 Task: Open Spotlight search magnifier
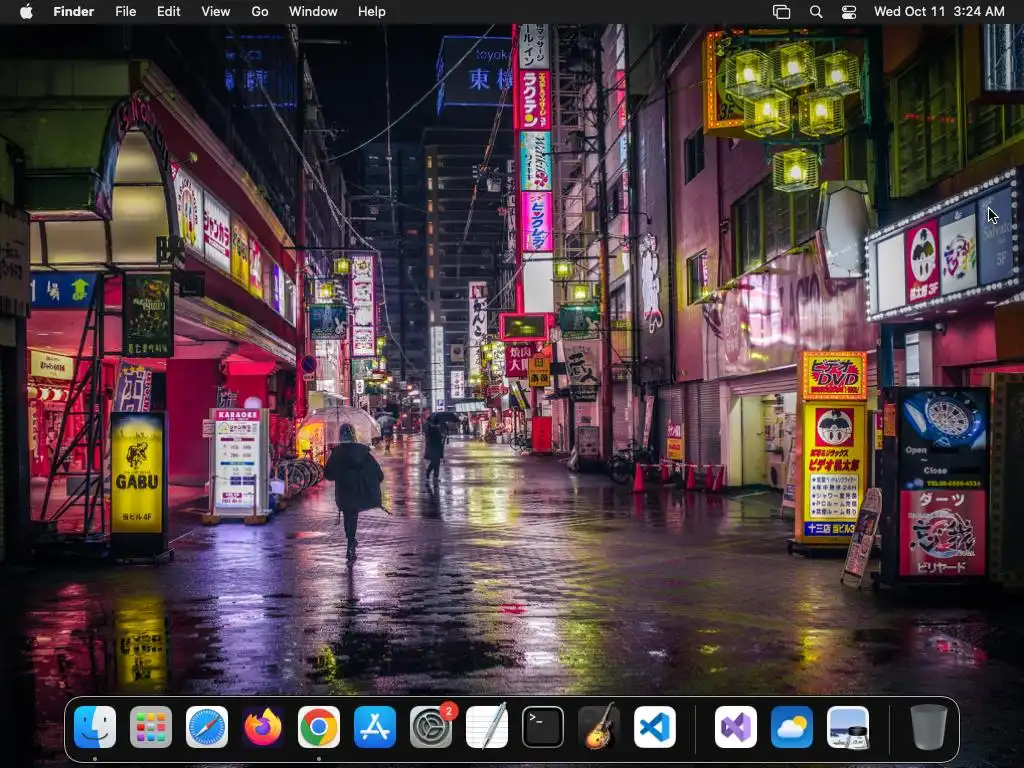(816, 12)
